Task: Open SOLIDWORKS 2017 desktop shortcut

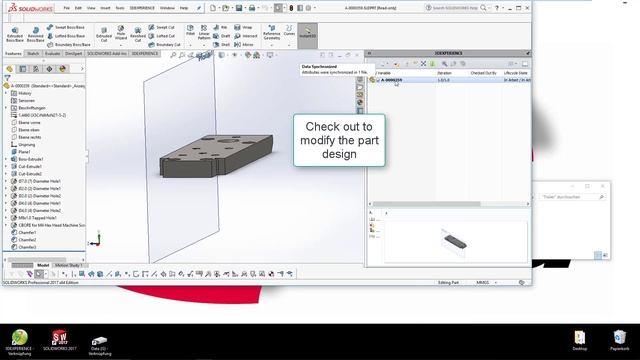Action: 60,341
